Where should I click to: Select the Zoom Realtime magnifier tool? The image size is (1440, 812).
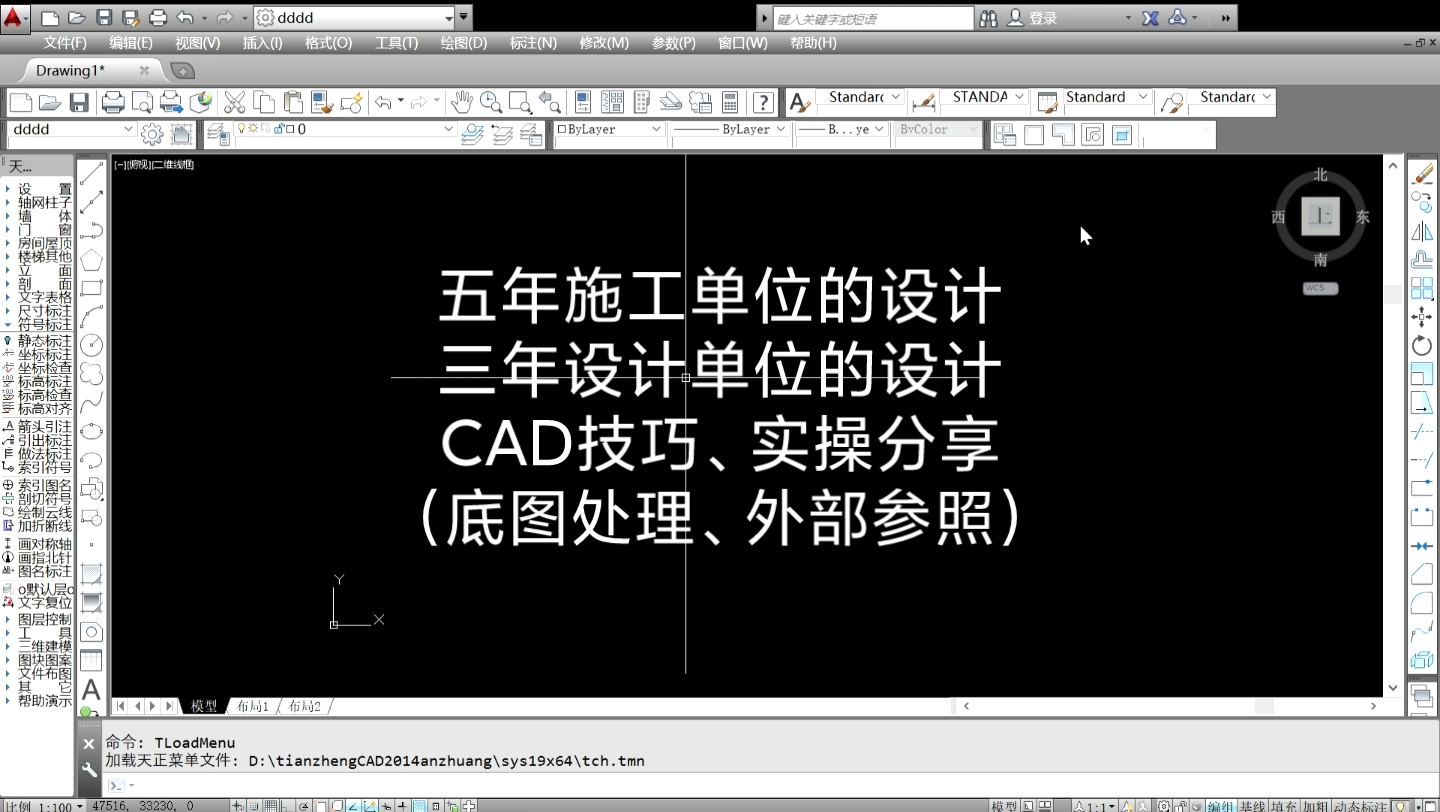point(490,102)
